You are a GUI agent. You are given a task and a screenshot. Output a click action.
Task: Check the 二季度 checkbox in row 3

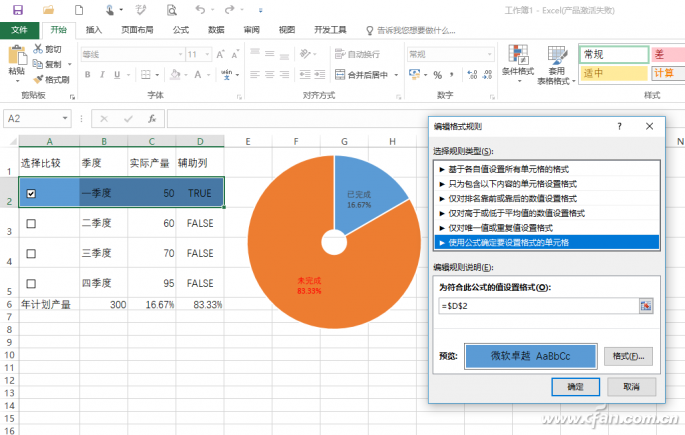pyautogui.click(x=31, y=224)
